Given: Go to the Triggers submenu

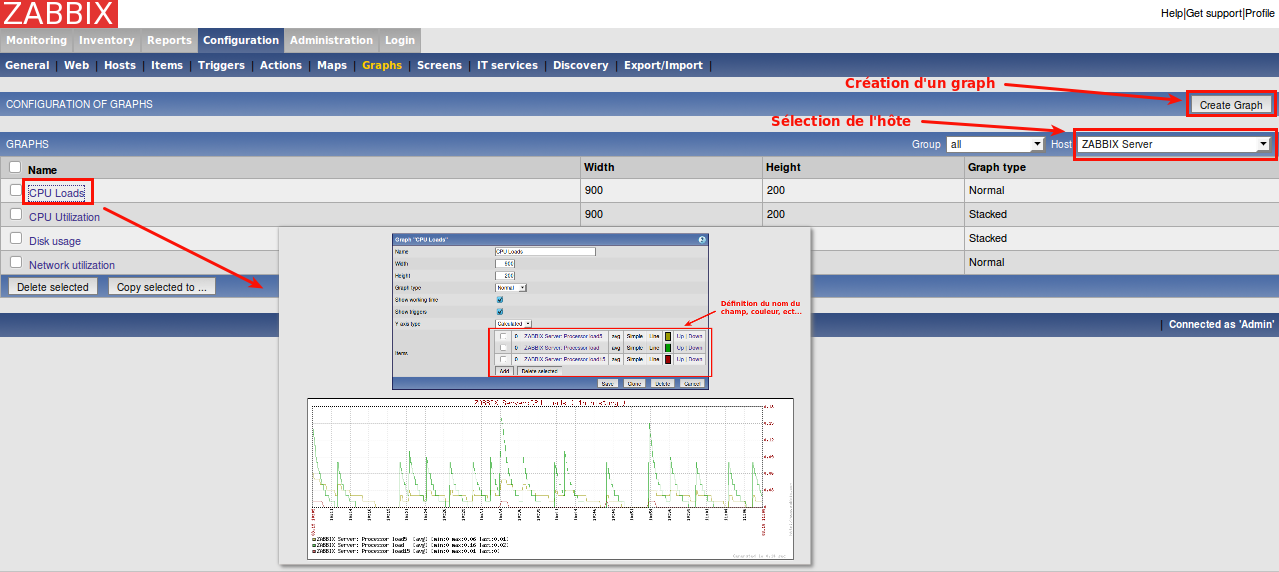Looking at the screenshot, I should (221, 65).
